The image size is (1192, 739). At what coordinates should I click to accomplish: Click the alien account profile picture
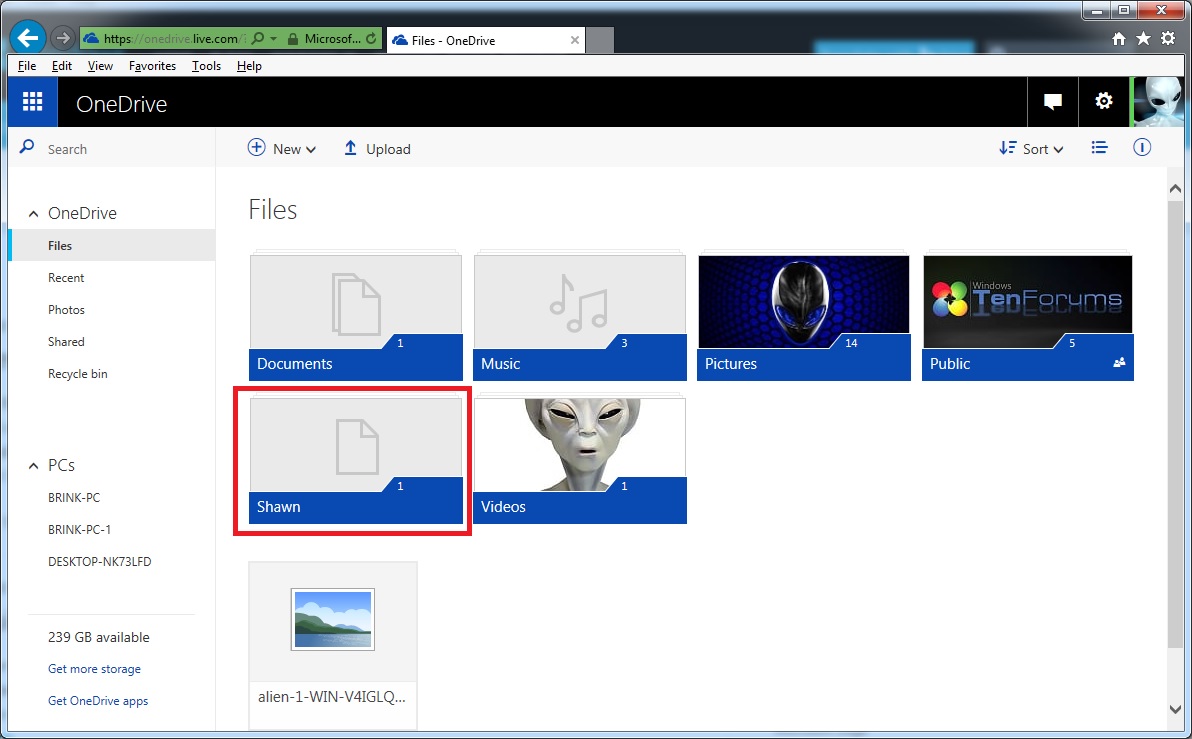pyautogui.click(x=1157, y=101)
